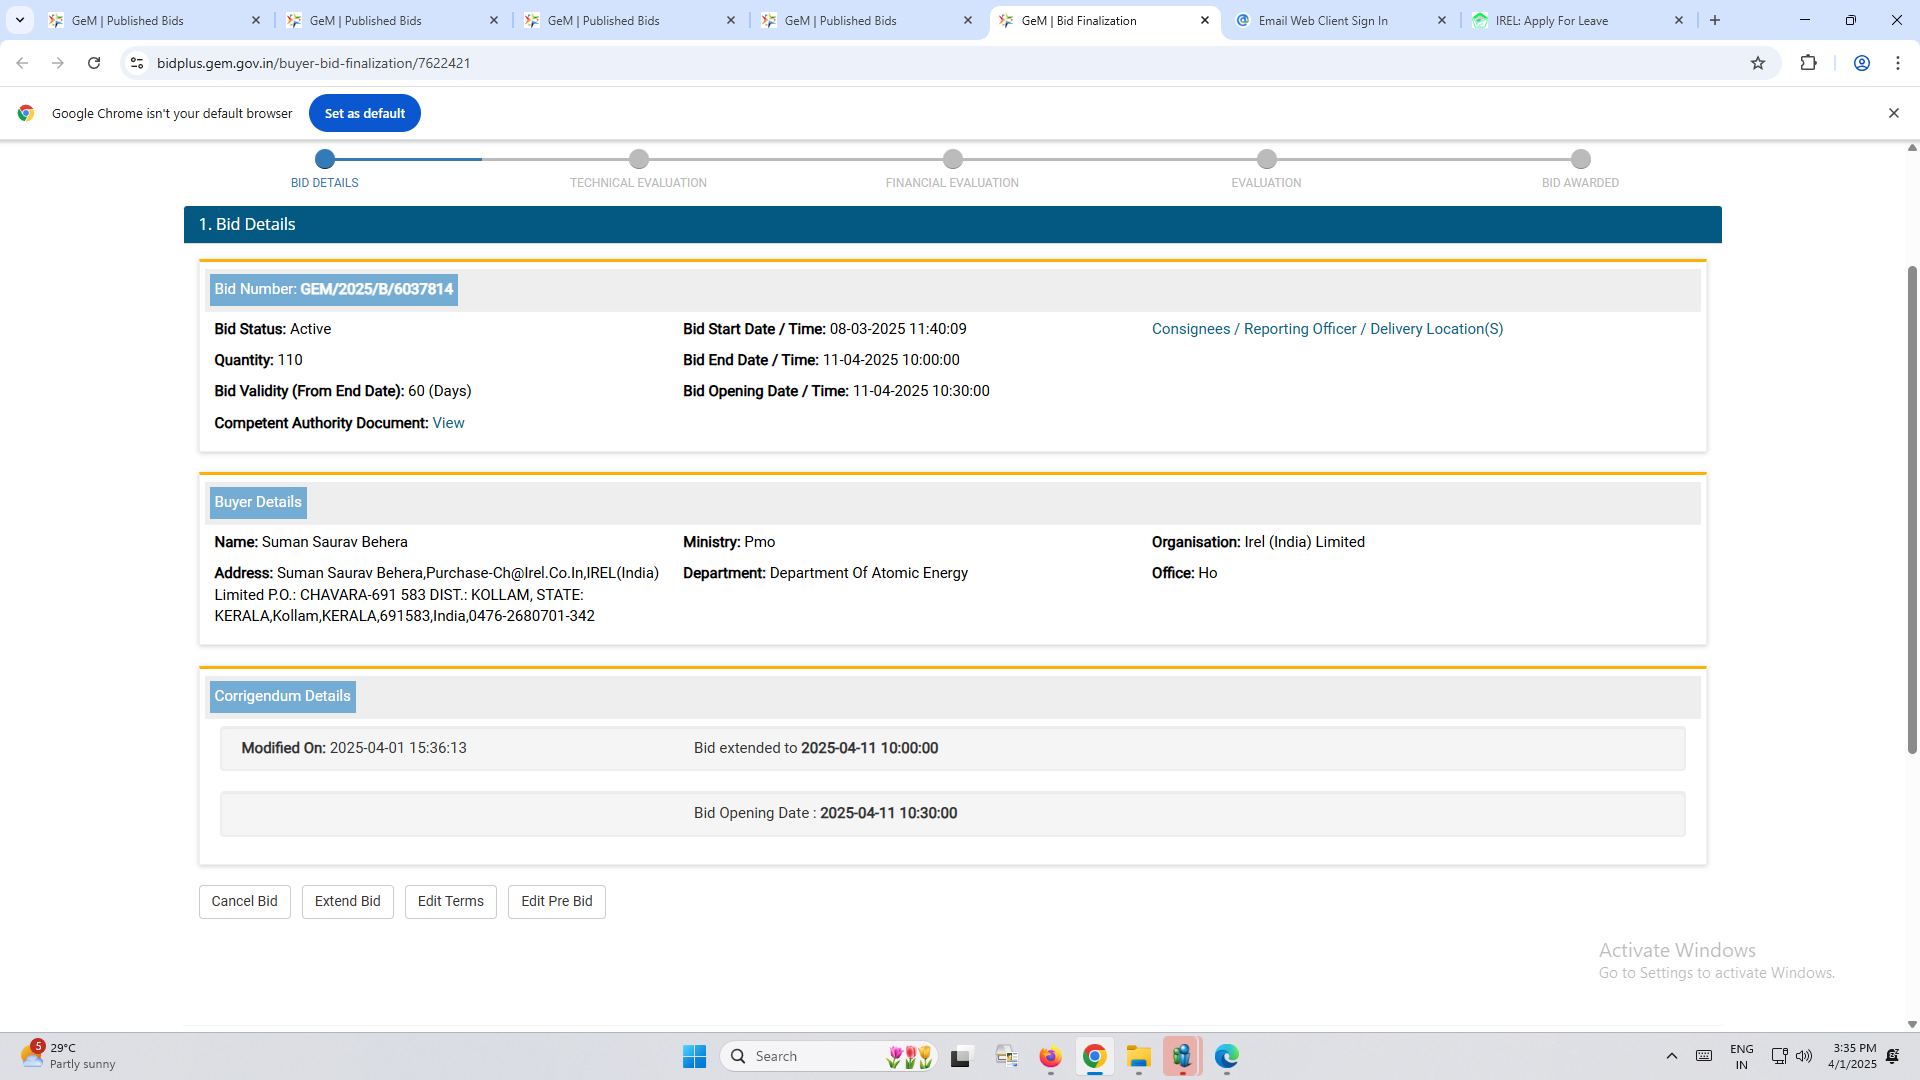Click the bid number GEM/2025/B/6037814
Viewport: 1920px width, 1080px height.
pos(377,289)
